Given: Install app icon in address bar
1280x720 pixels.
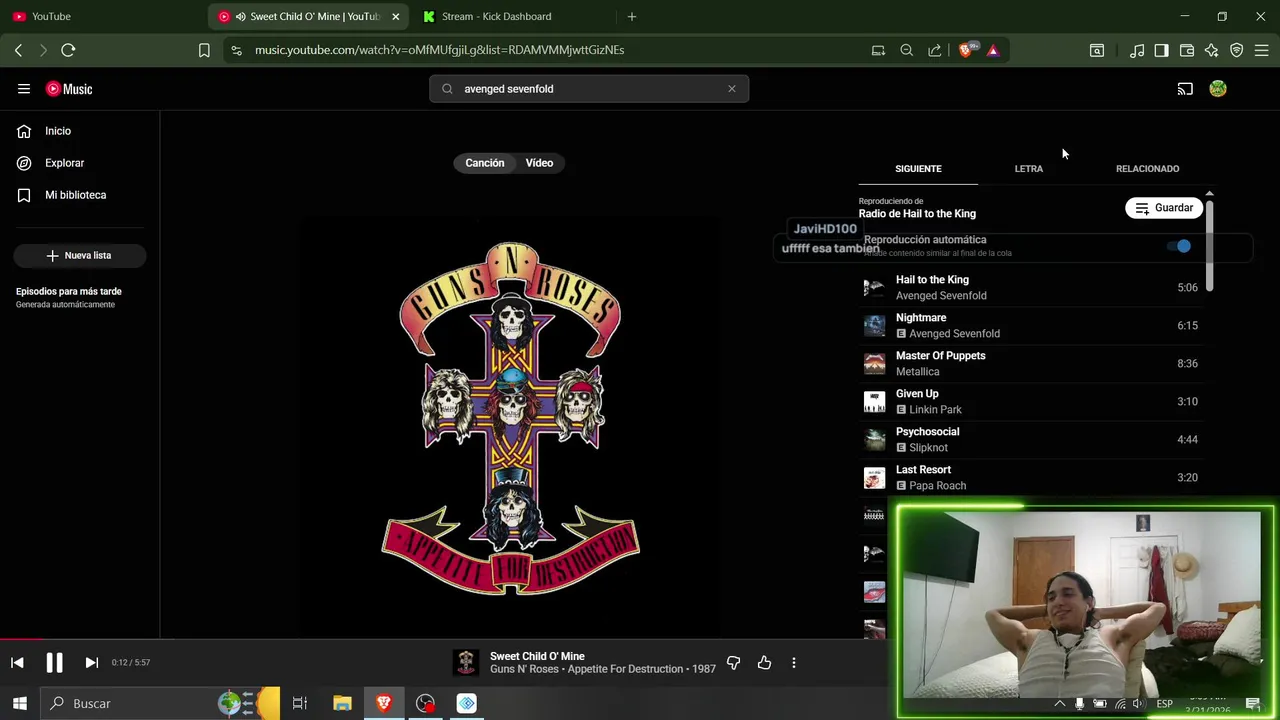Looking at the screenshot, I should coord(878,50).
